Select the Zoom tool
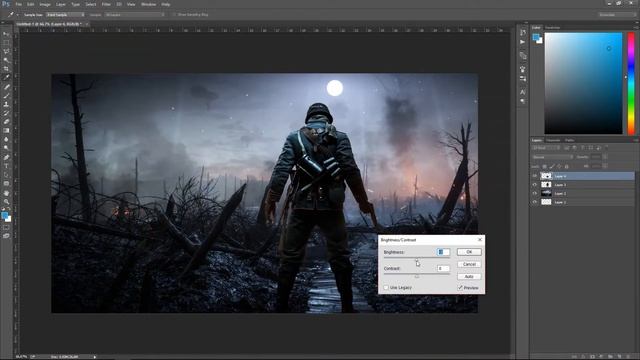The height and width of the screenshot is (360, 640). [6, 202]
